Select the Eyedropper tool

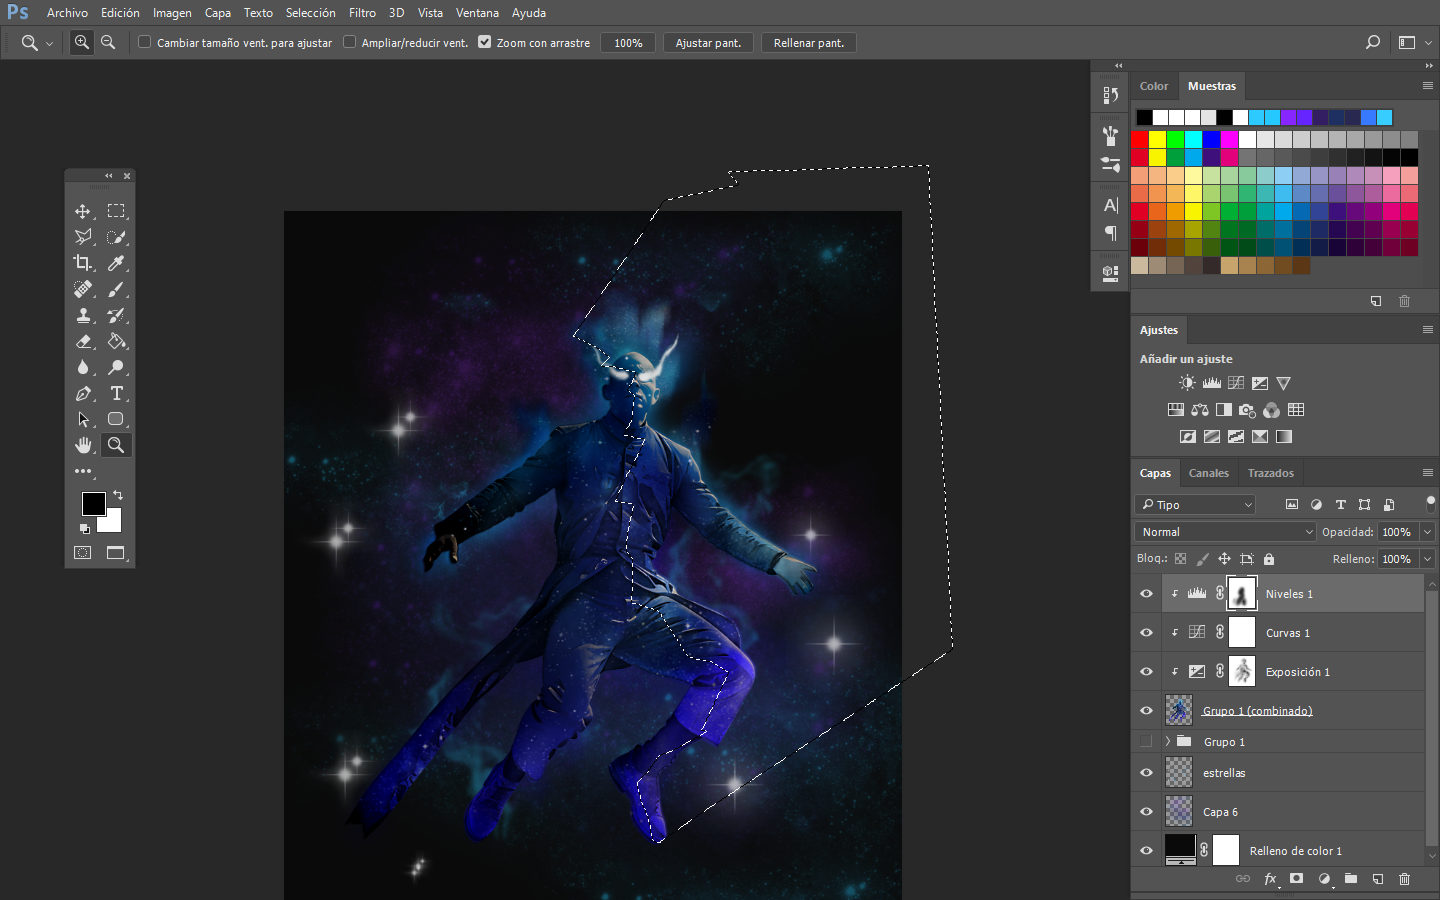click(x=116, y=263)
